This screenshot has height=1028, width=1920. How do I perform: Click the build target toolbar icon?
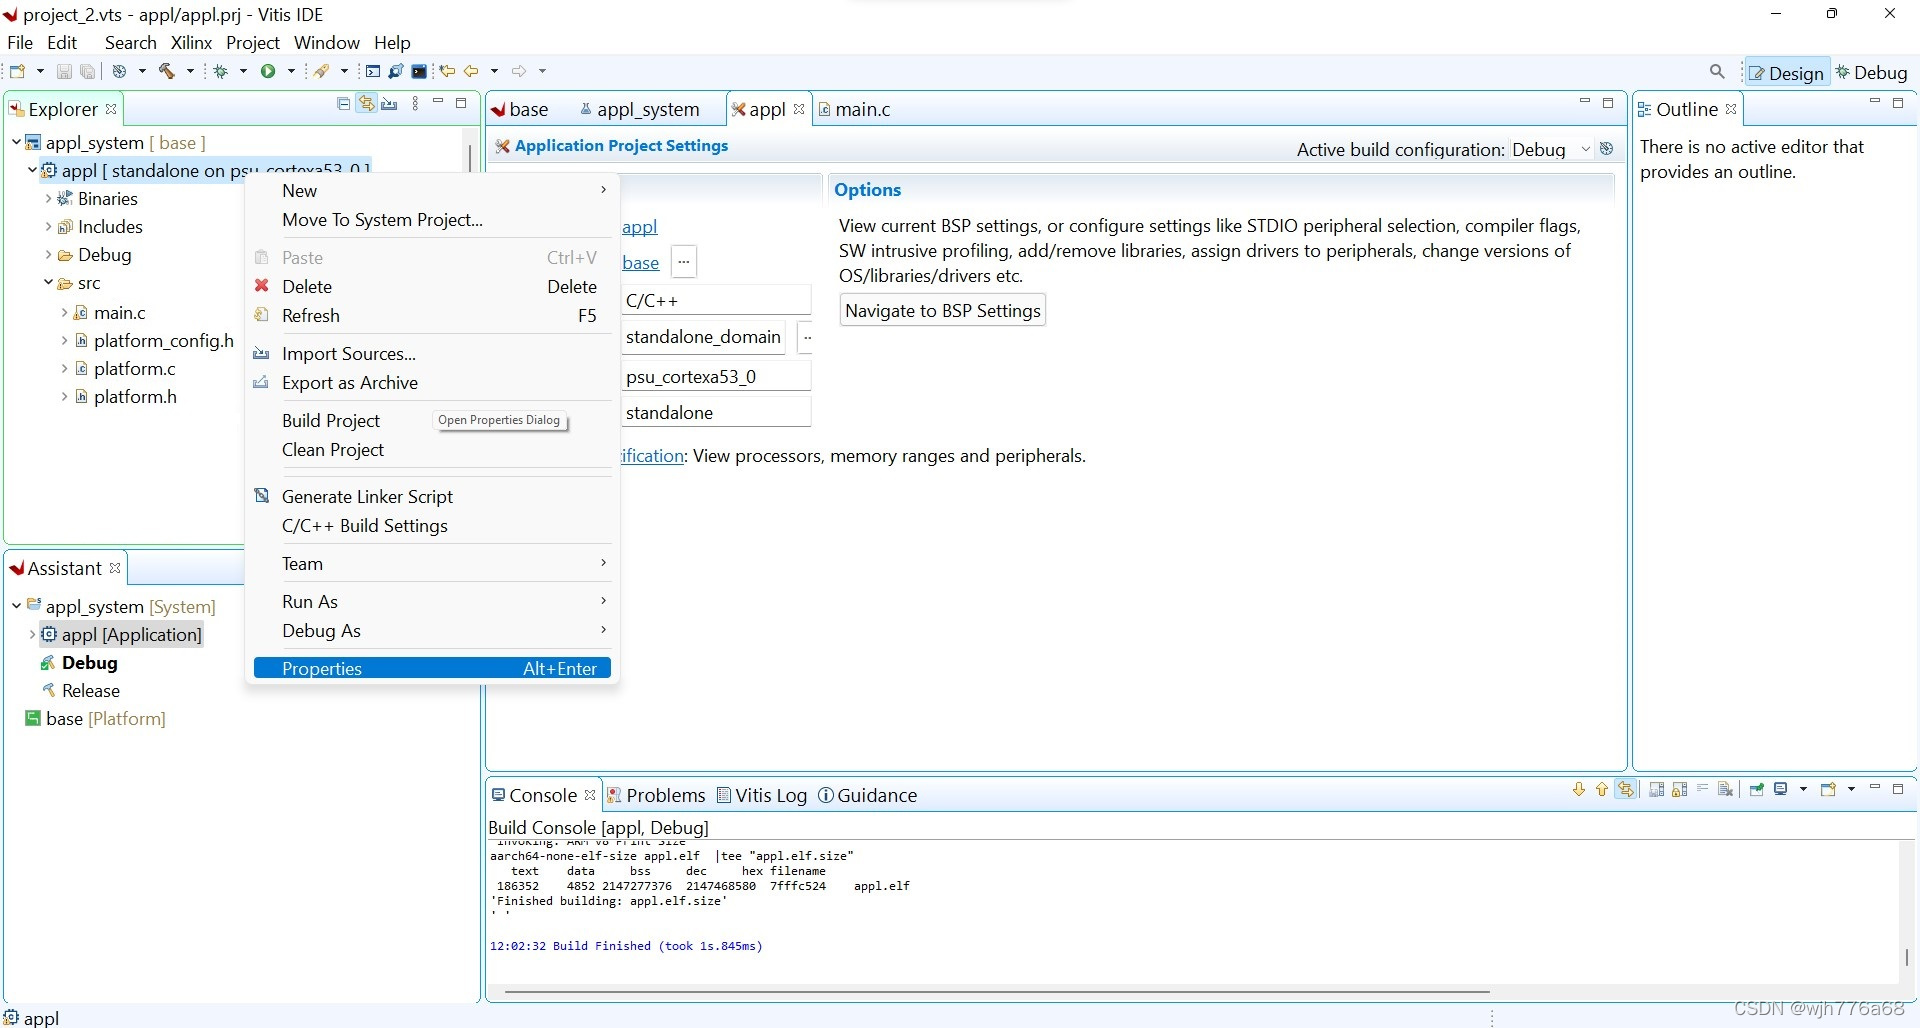[x=119, y=71]
